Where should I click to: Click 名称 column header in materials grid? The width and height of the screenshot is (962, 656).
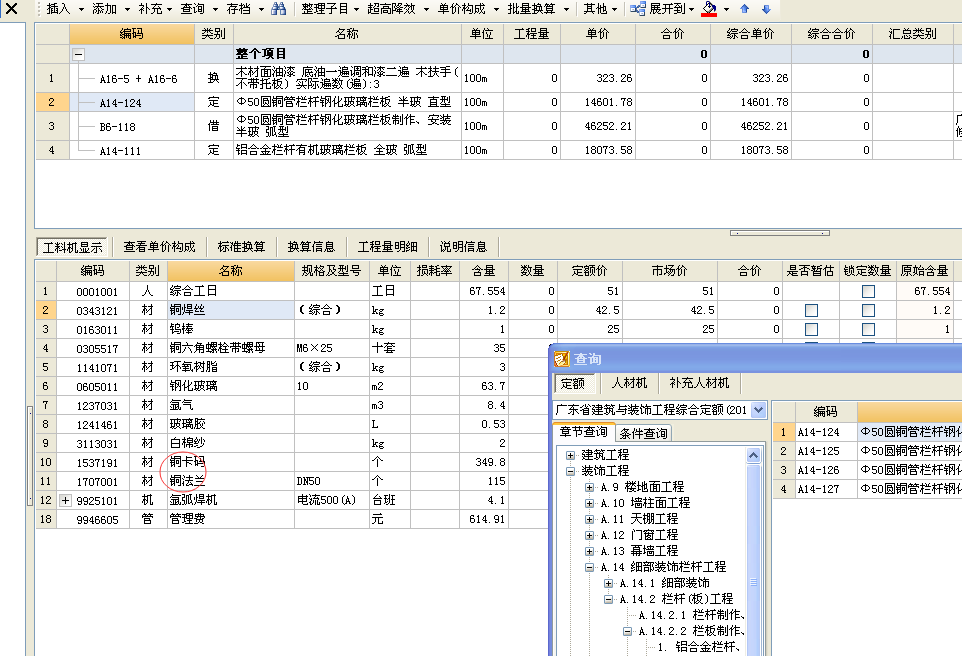[x=231, y=271]
